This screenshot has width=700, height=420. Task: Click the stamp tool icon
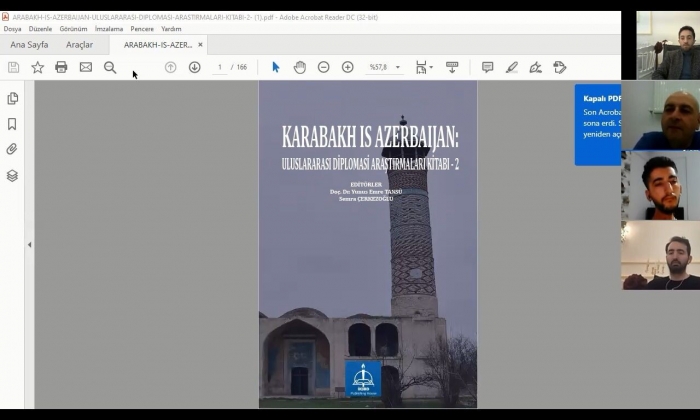point(559,67)
